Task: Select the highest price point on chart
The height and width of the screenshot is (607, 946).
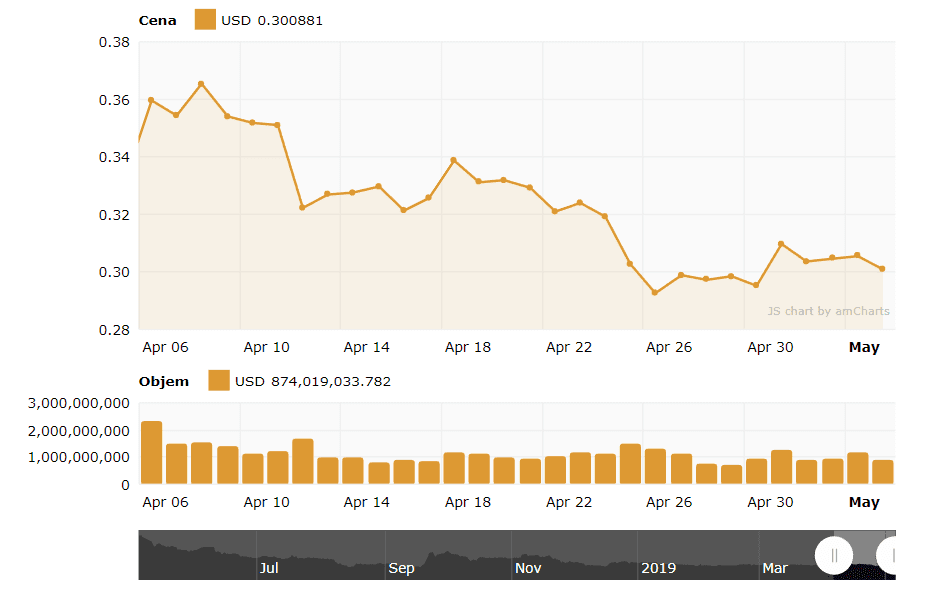Action: click(x=201, y=84)
